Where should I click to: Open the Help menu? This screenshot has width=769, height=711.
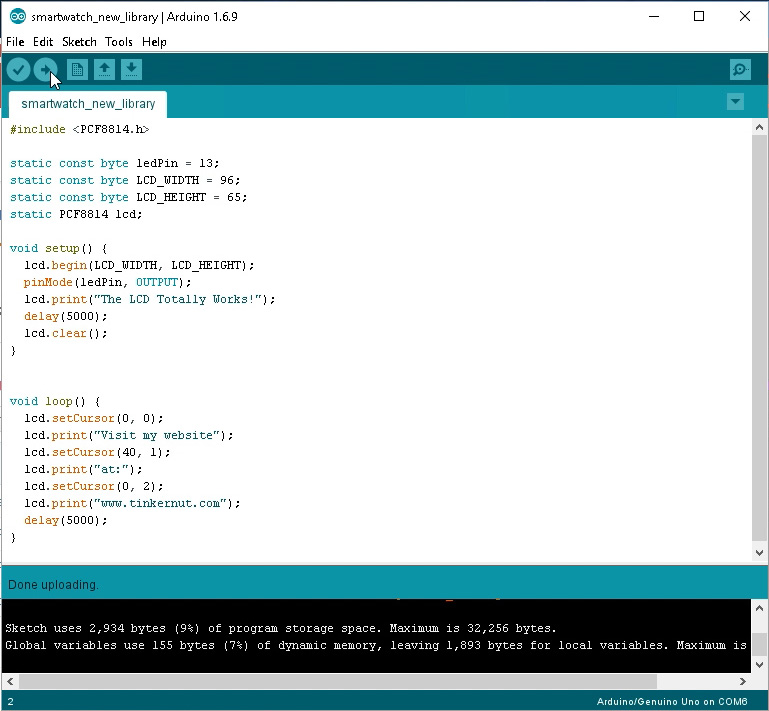154,42
